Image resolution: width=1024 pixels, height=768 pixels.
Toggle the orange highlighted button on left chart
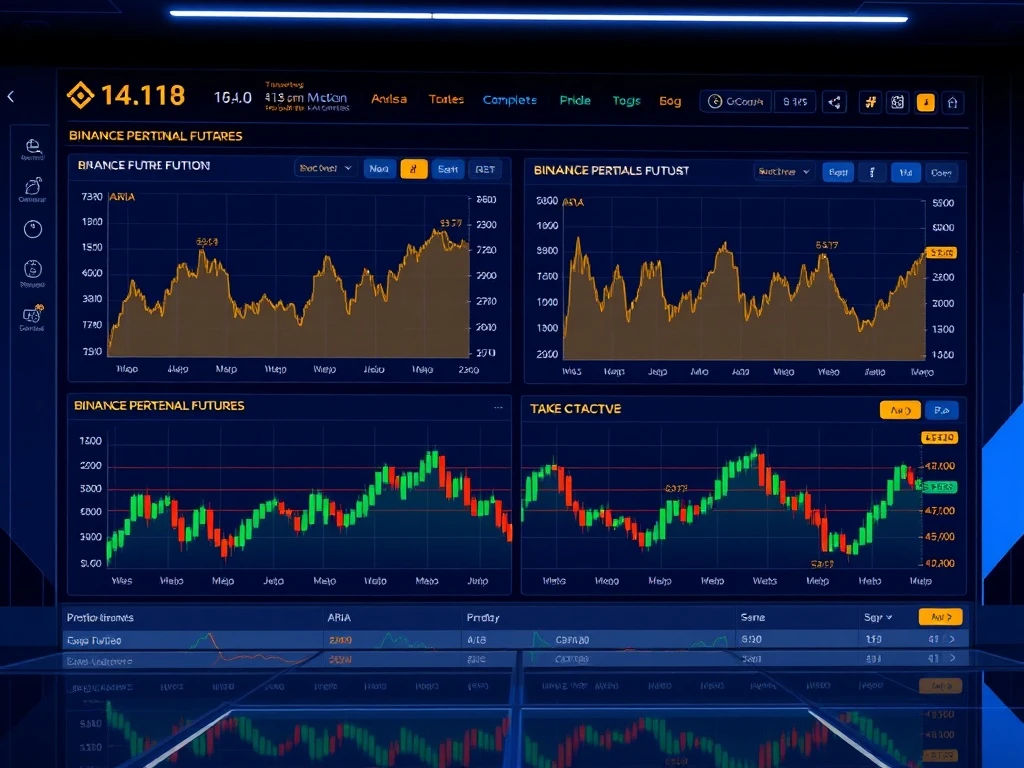tap(413, 169)
